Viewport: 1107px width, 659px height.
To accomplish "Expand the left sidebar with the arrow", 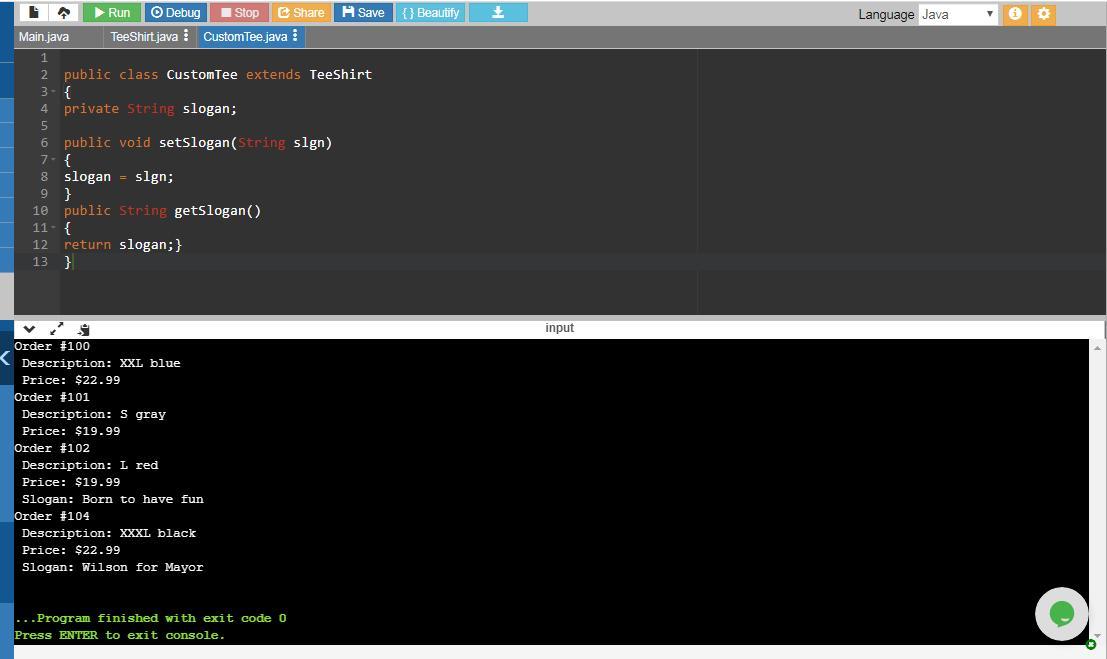I will (5, 358).
